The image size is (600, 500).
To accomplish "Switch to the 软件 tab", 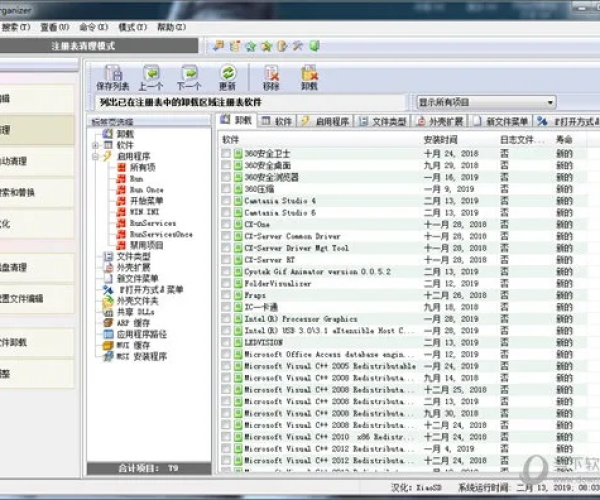I will tap(277, 121).
